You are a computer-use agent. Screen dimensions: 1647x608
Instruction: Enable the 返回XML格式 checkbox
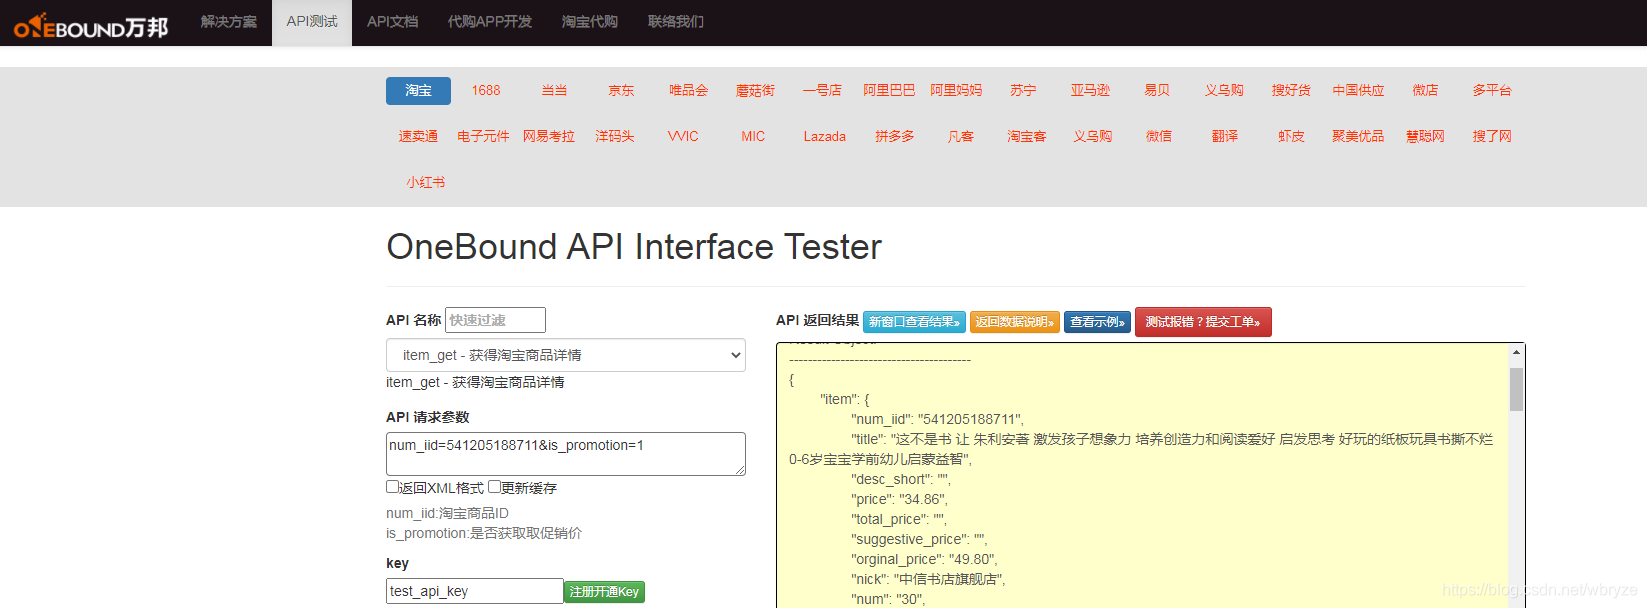(x=393, y=487)
